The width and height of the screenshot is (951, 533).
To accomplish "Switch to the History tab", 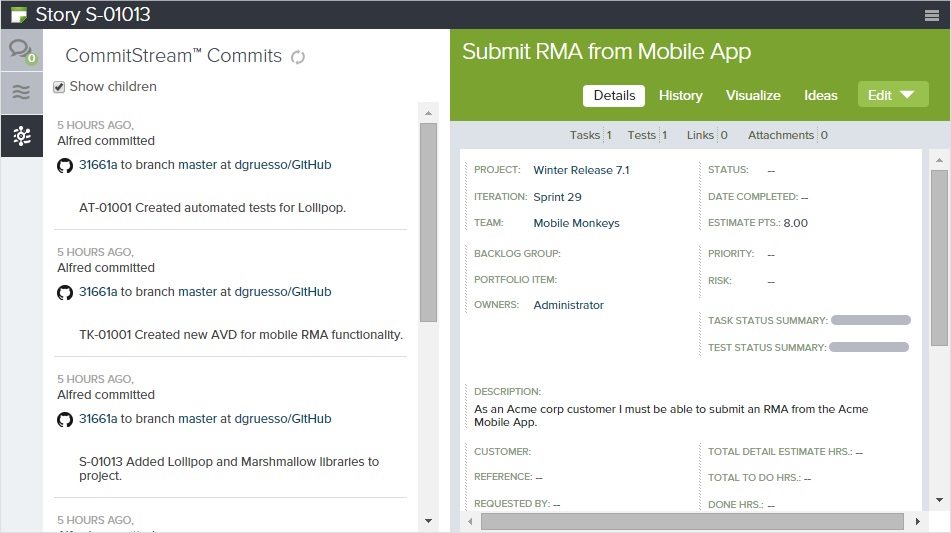I will (680, 95).
